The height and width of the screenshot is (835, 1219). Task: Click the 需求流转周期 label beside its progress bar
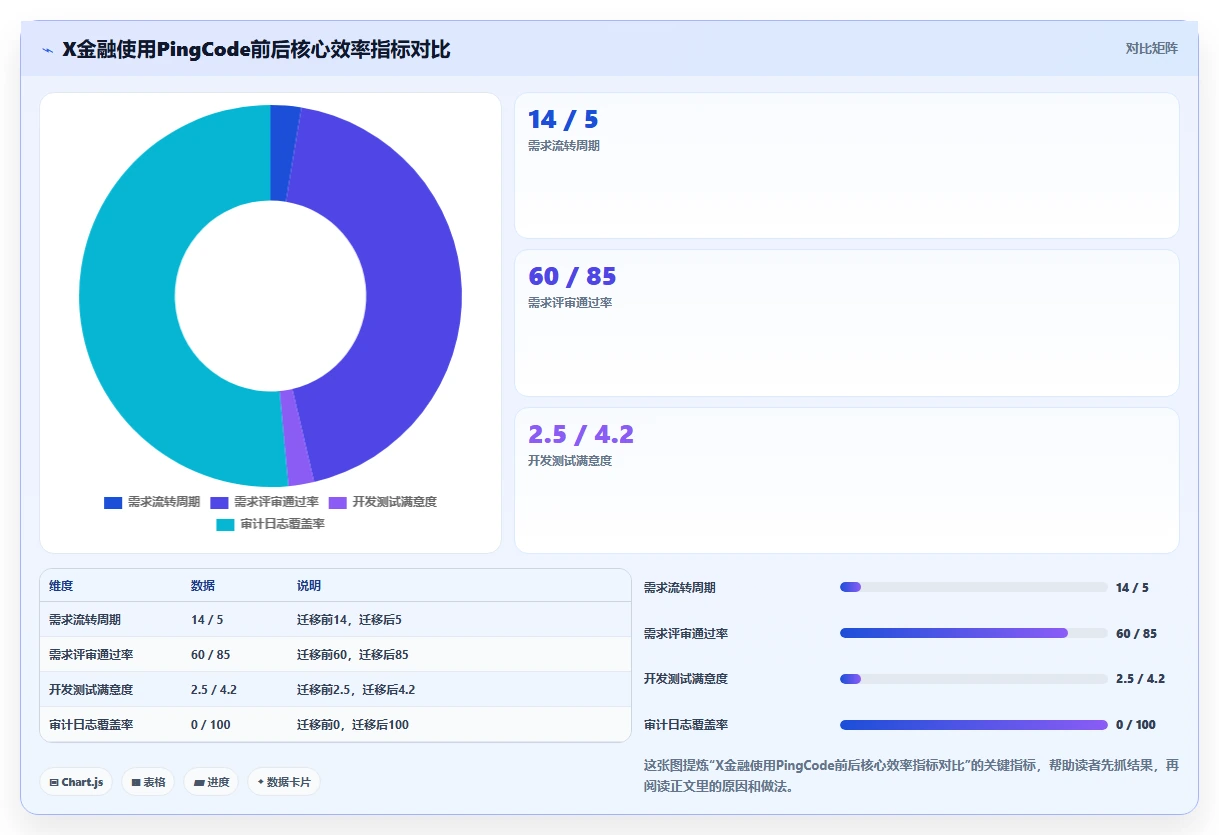680,588
